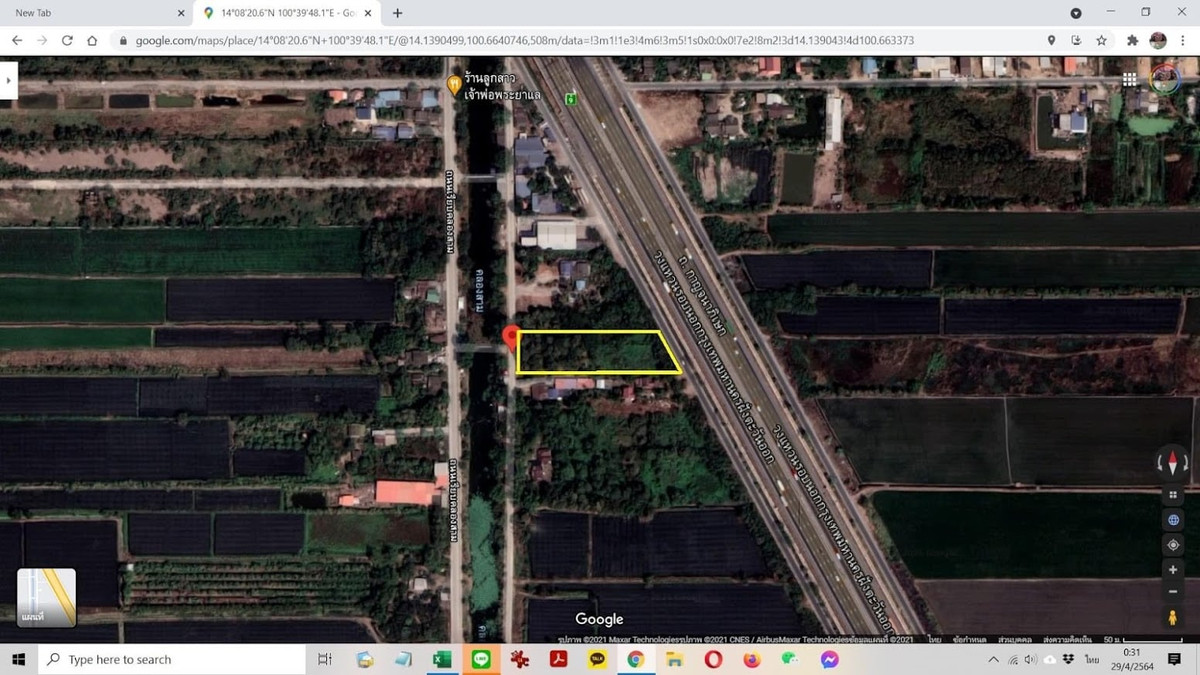Screen dimensions: 1200x675
Task: Zoom in using the map plus icon
Action: point(1172,569)
